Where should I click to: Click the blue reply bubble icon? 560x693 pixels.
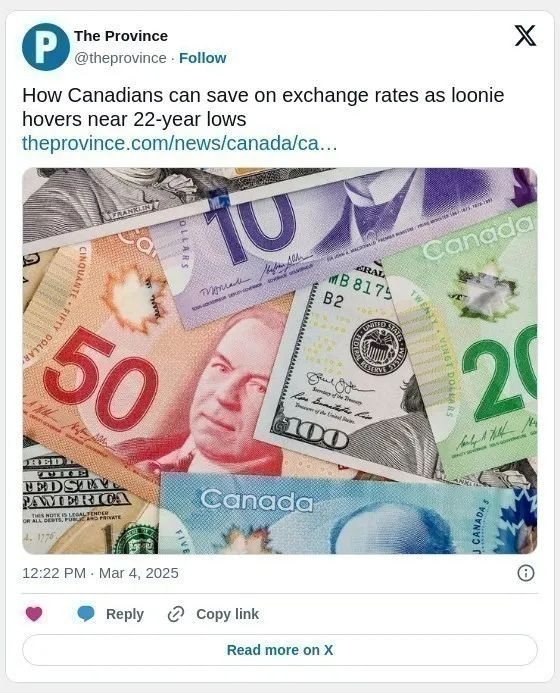[86, 613]
